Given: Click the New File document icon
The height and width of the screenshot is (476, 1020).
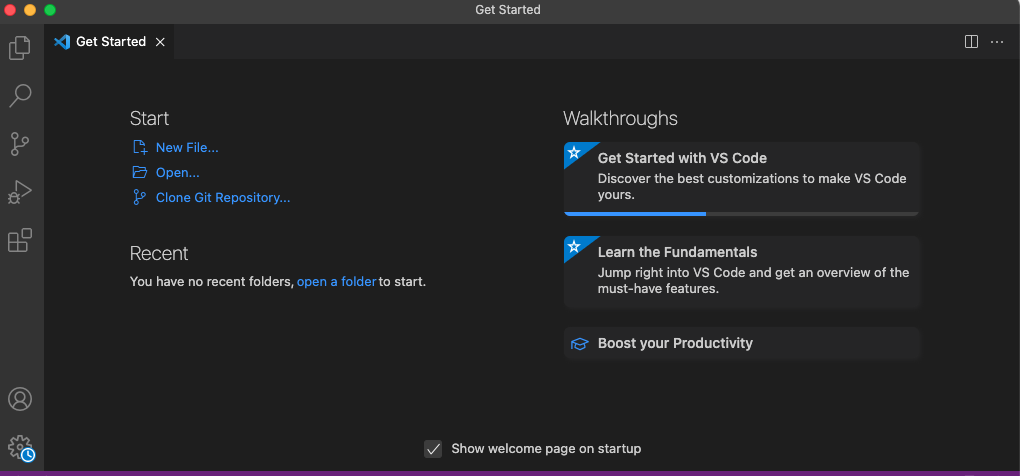Looking at the screenshot, I should pos(140,148).
